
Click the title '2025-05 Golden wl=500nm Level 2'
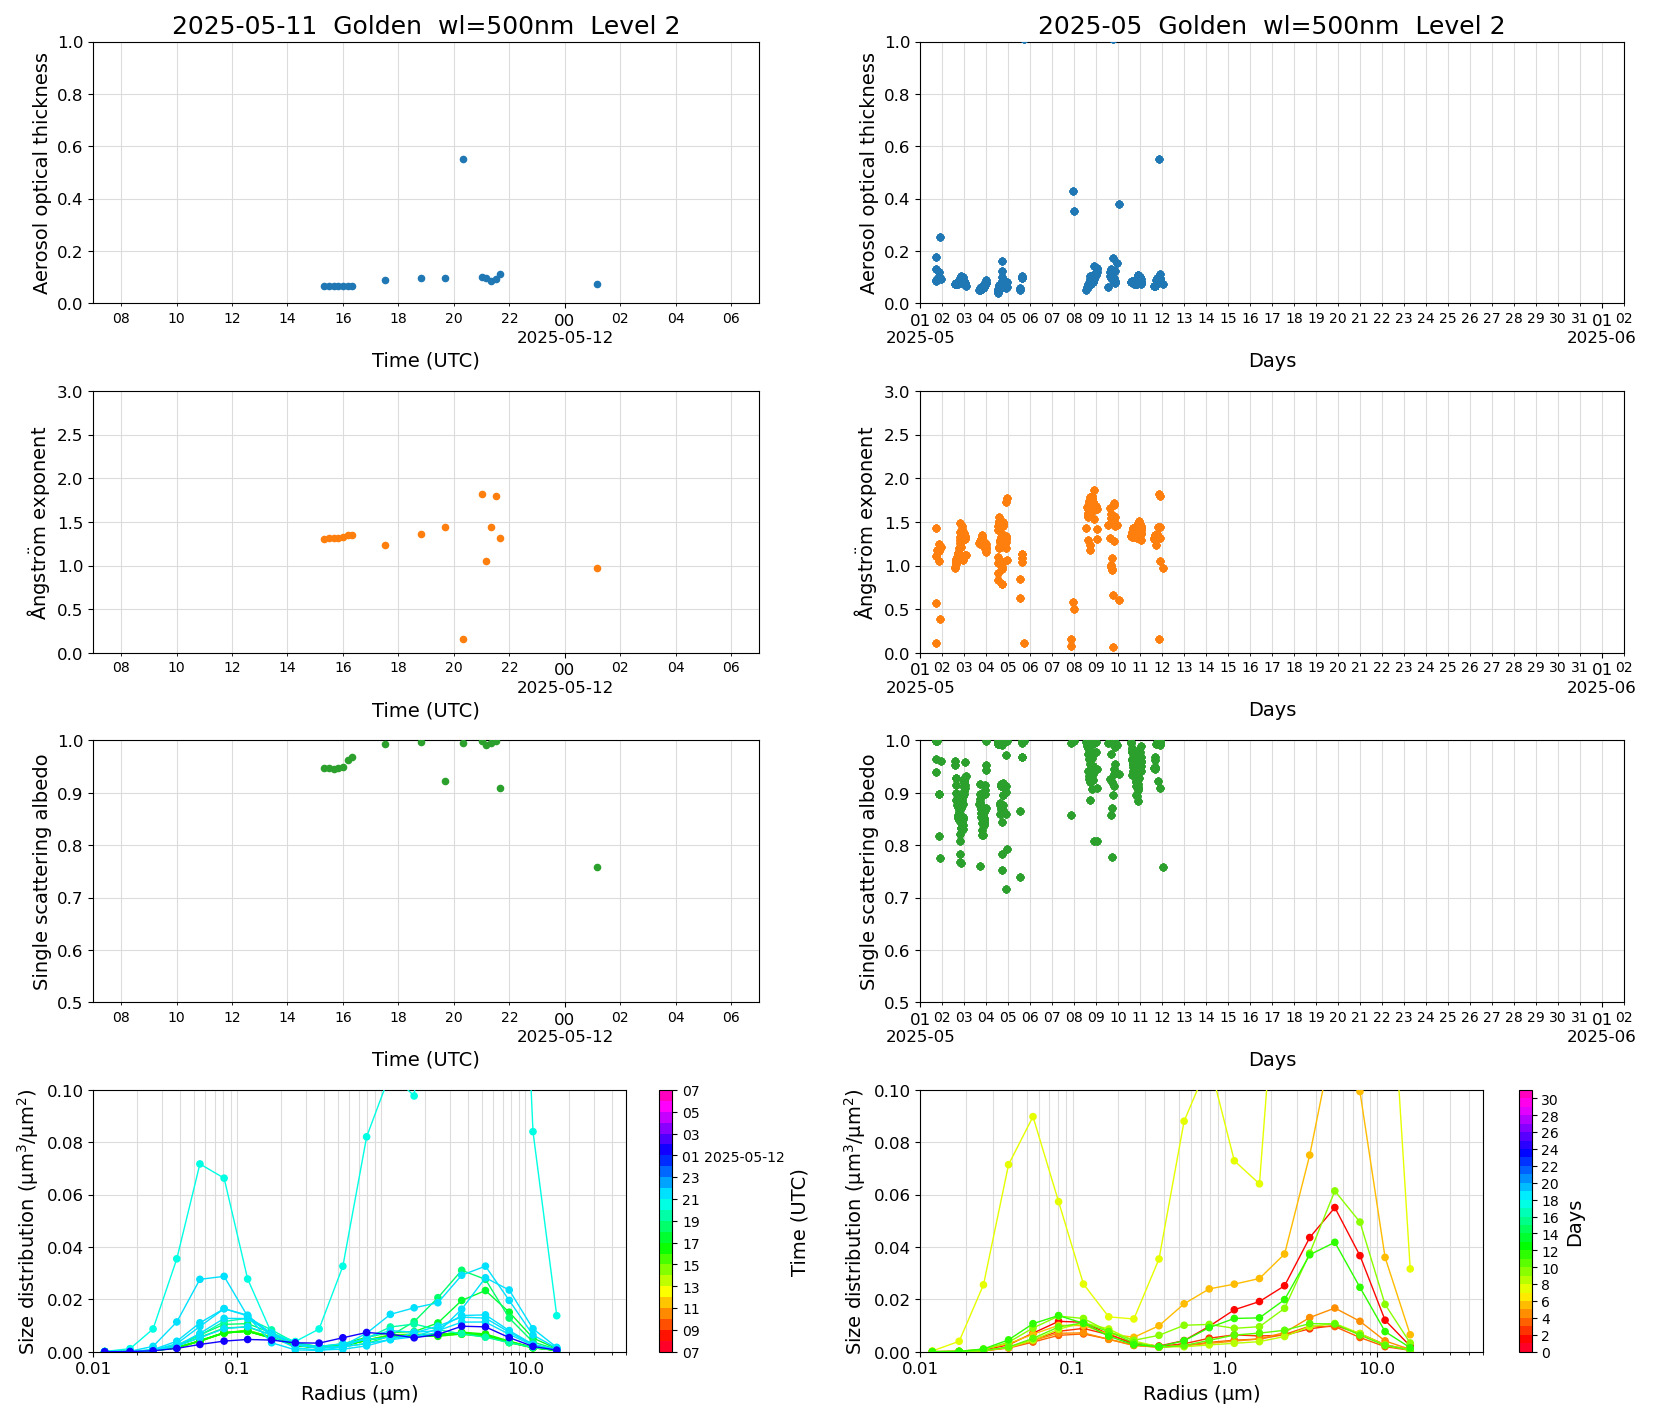(x=1271, y=26)
